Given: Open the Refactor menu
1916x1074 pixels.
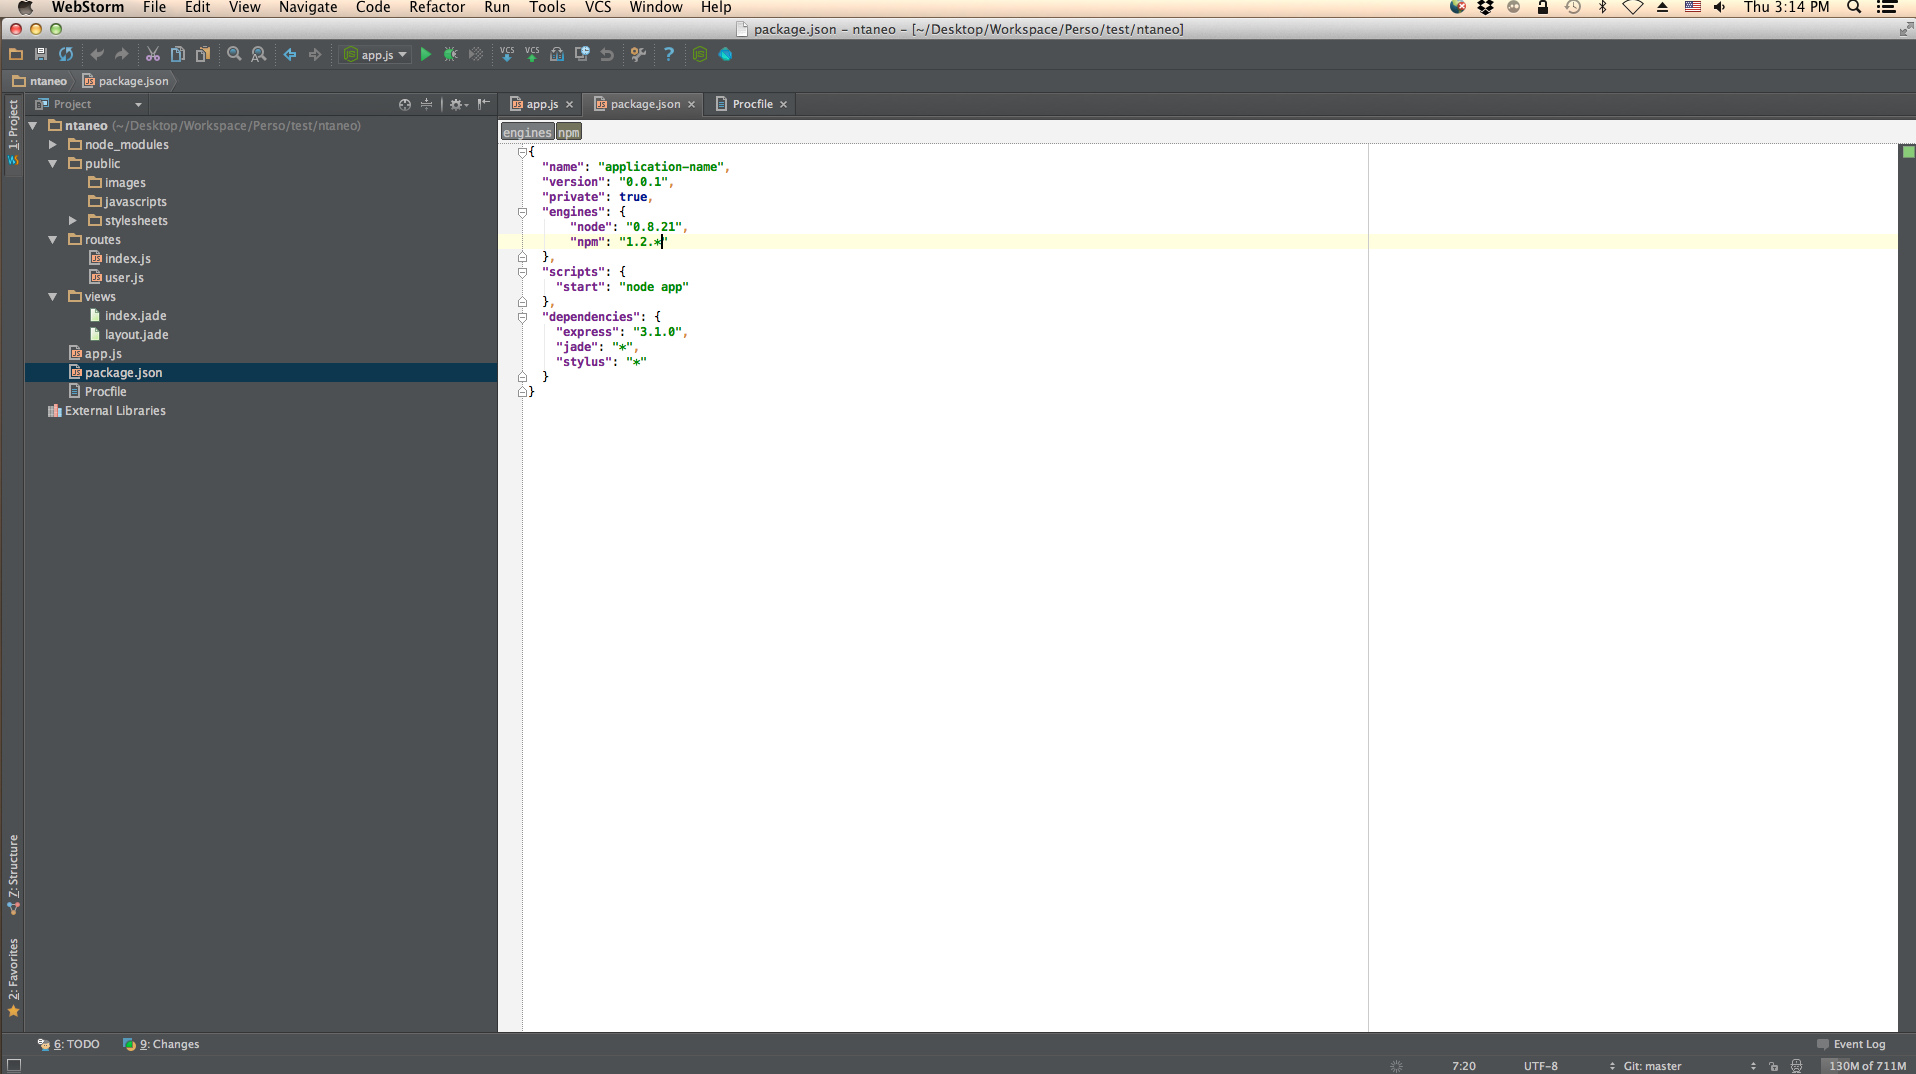Looking at the screenshot, I should pos(436,8).
